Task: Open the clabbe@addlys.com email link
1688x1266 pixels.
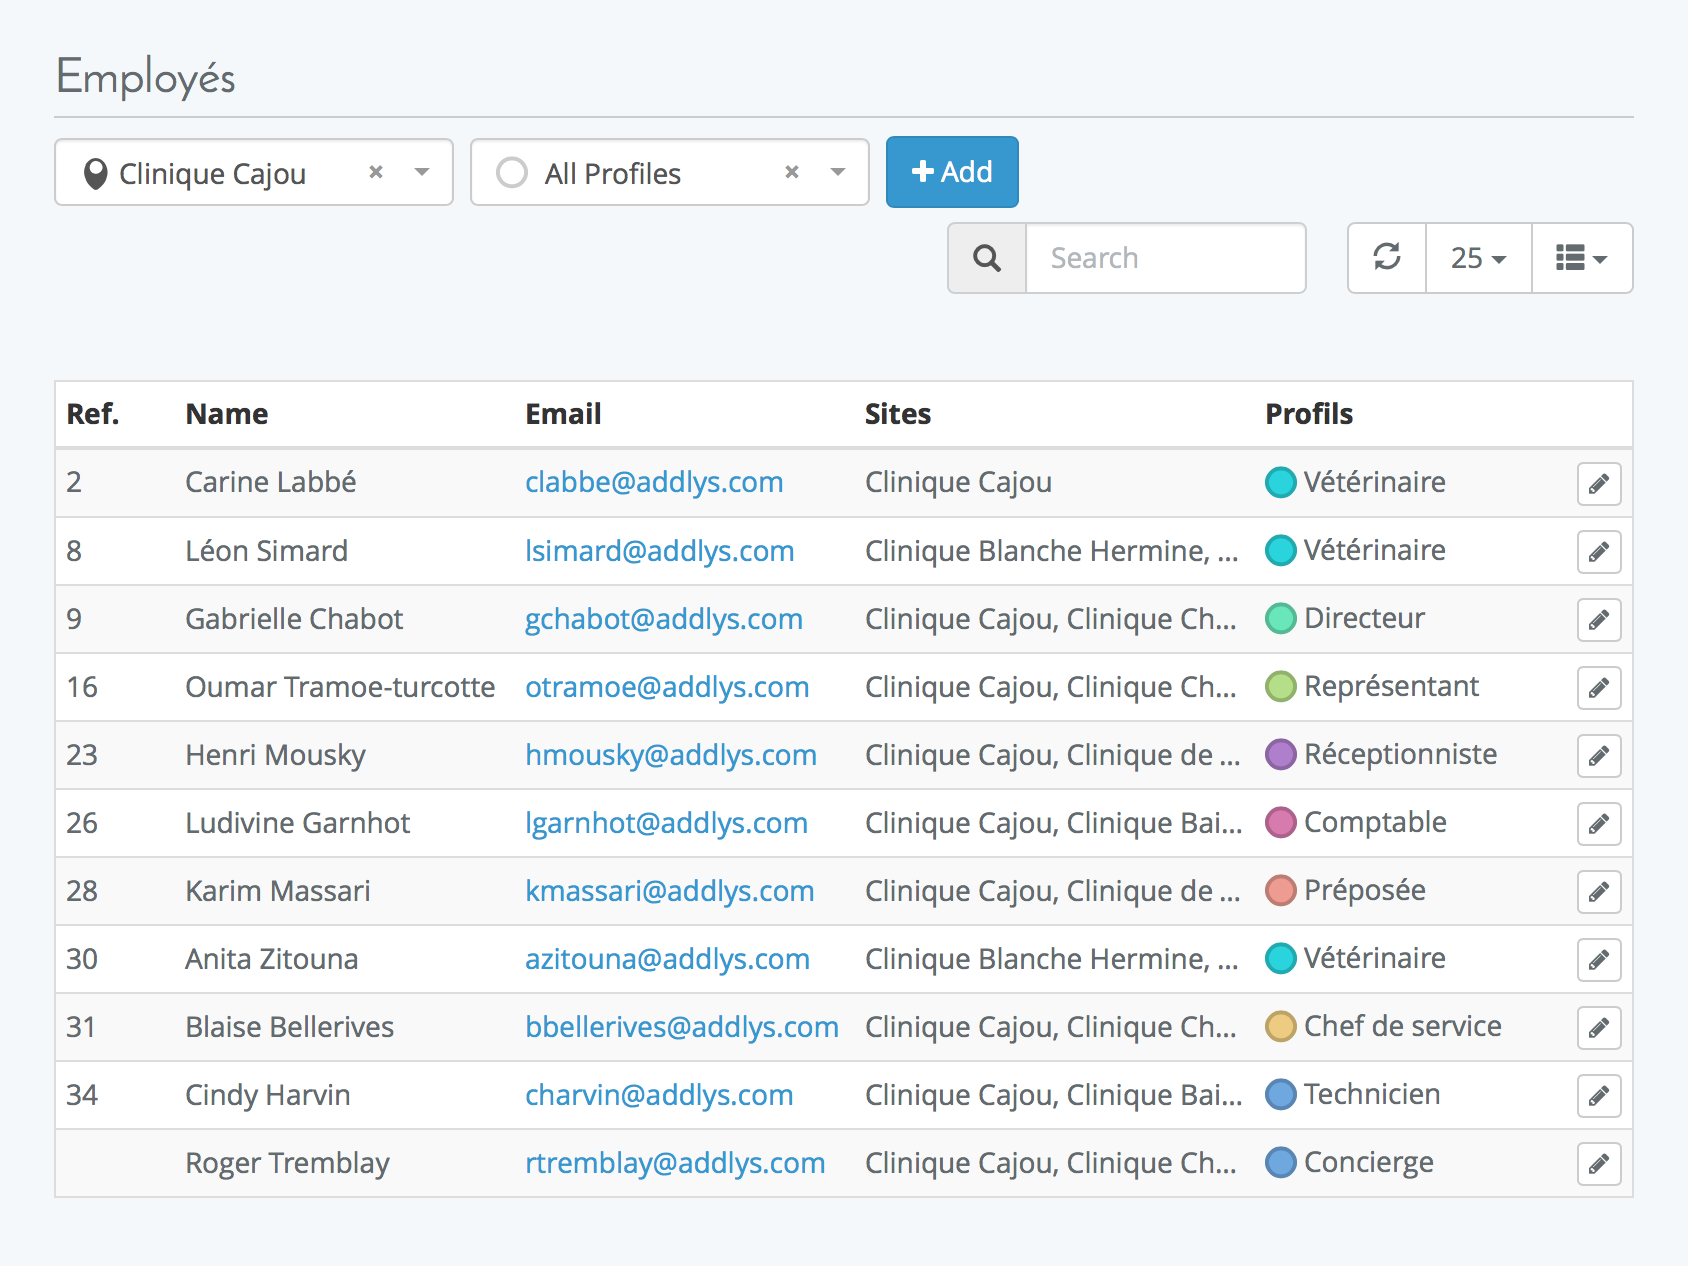Action: click(654, 482)
